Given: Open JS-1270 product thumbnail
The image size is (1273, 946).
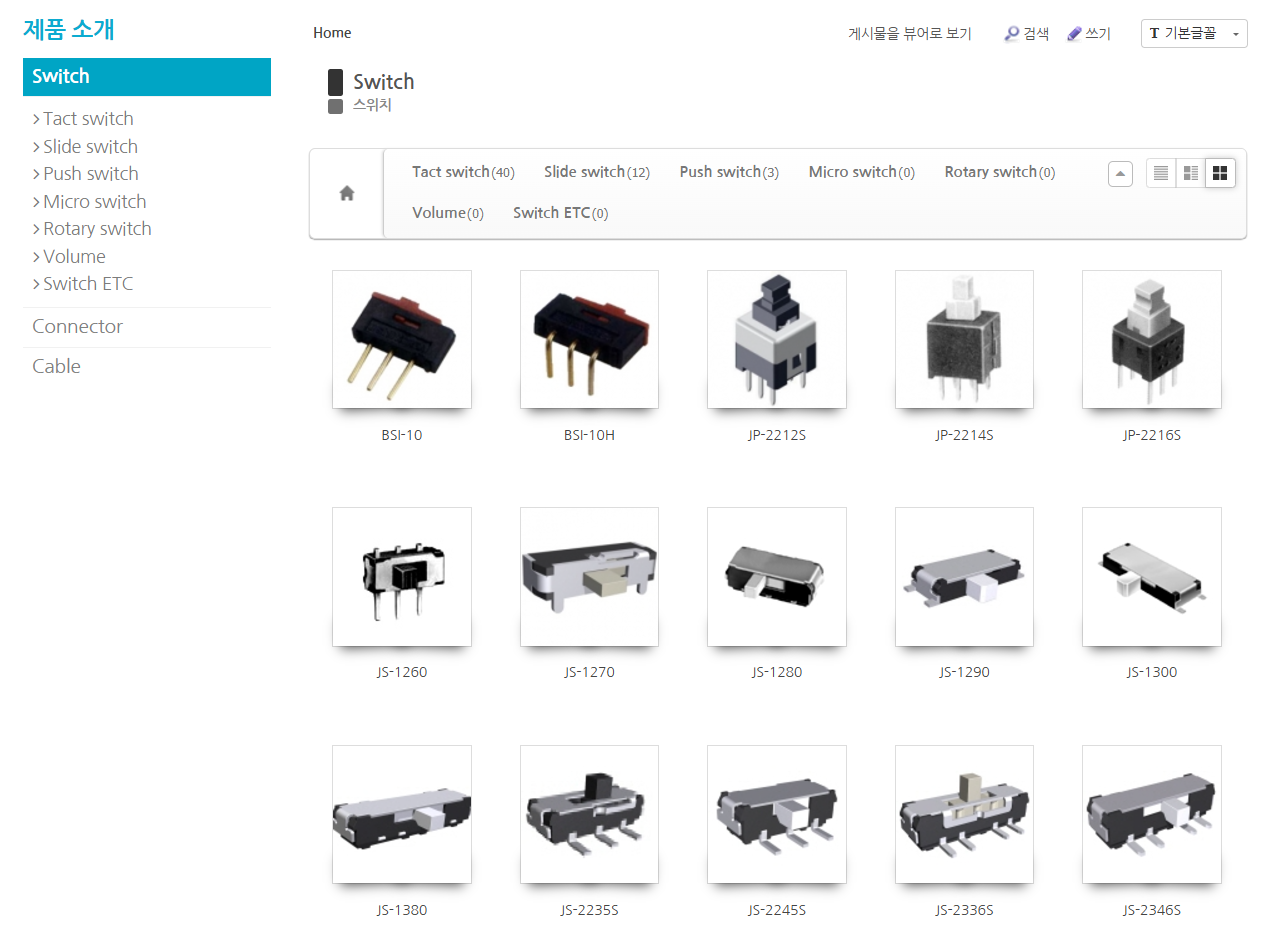Looking at the screenshot, I should point(589,577).
